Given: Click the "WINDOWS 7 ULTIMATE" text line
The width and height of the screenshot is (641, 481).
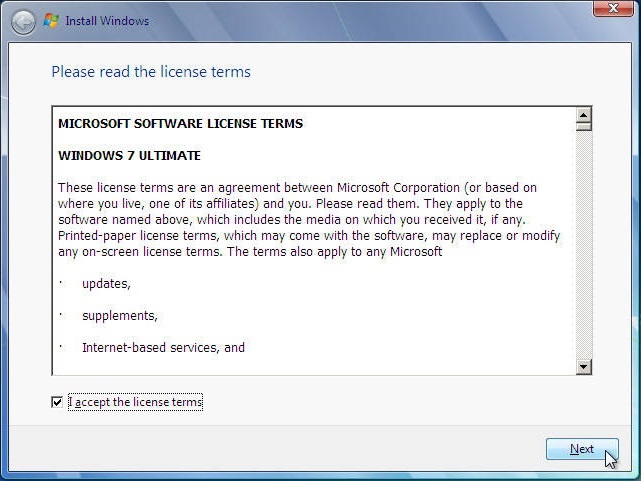Looking at the screenshot, I should pyautogui.click(x=129, y=156).
